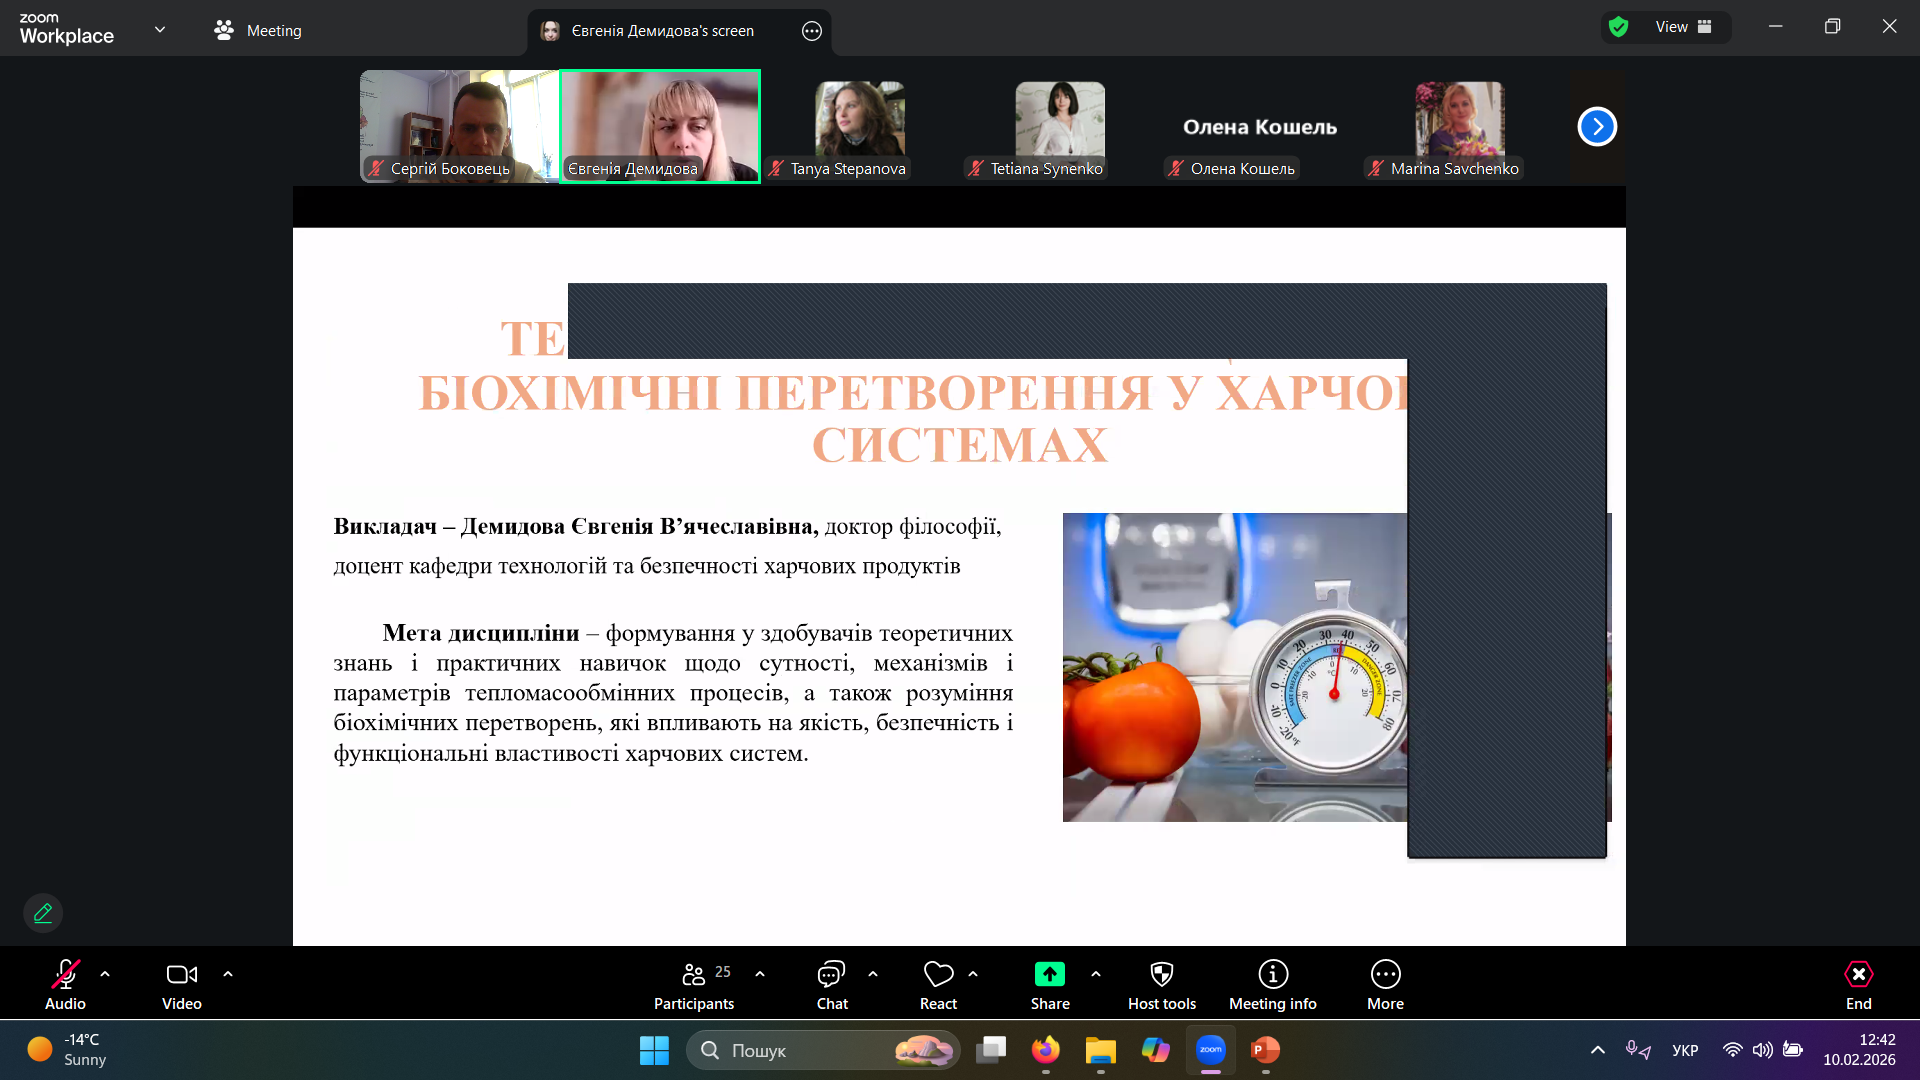Viewport: 1920px width, 1080px height.
Task: Open the Chat panel
Action: (831, 985)
